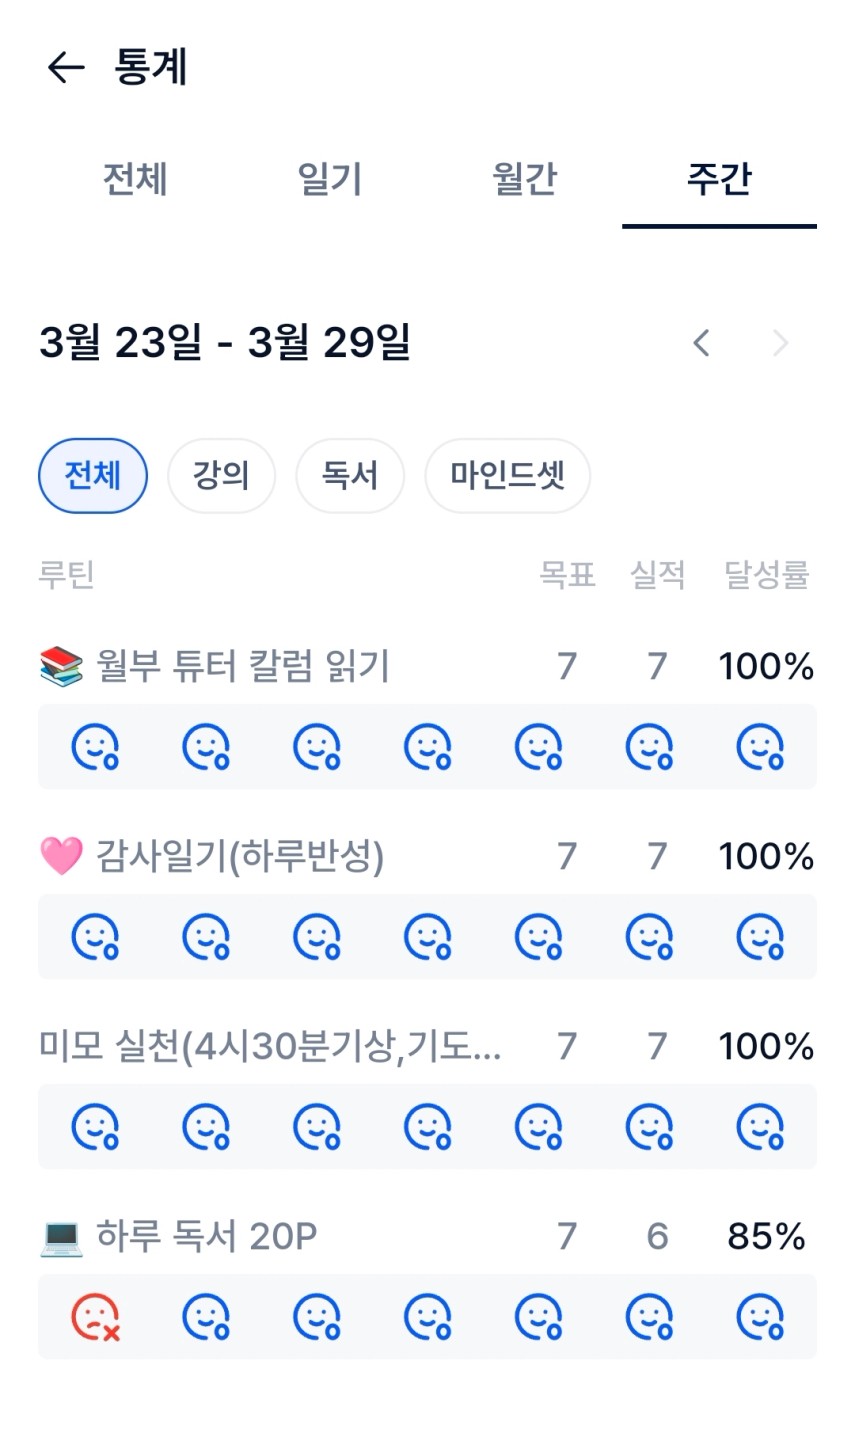855x1456 pixels.
Task: Tap the back arrow next to 통계
Action: pyautogui.click(x=66, y=68)
